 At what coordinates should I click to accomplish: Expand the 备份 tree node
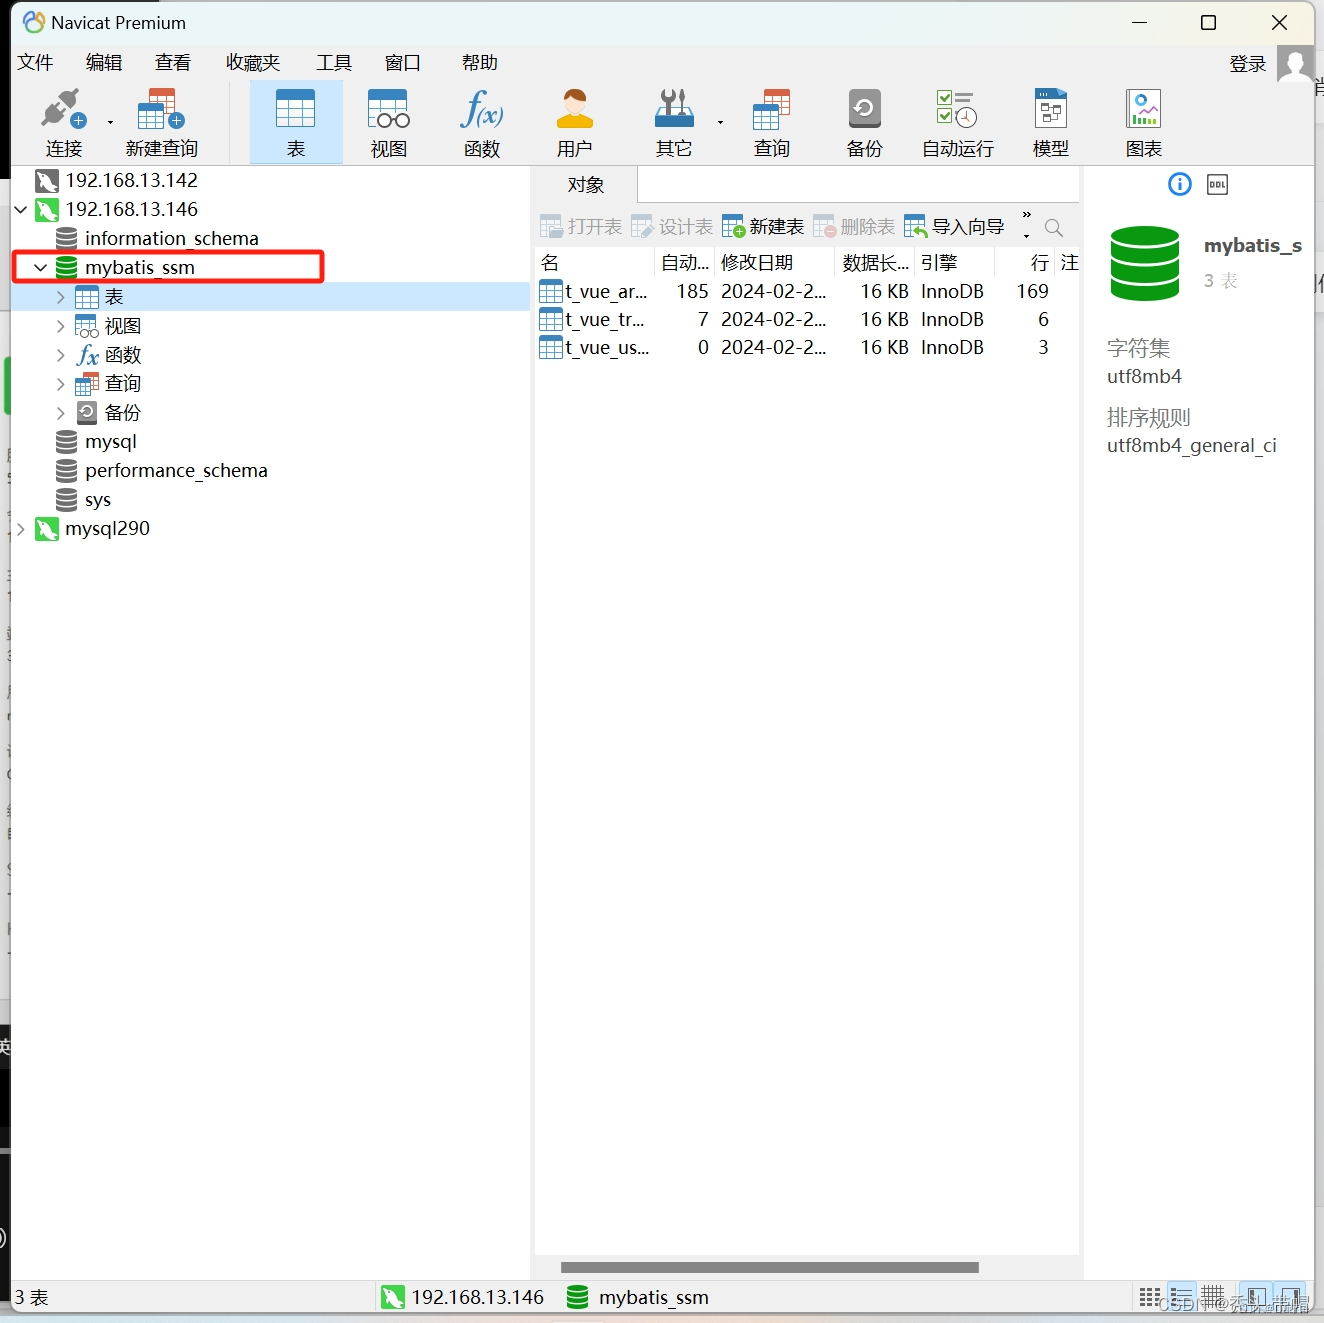tap(61, 413)
